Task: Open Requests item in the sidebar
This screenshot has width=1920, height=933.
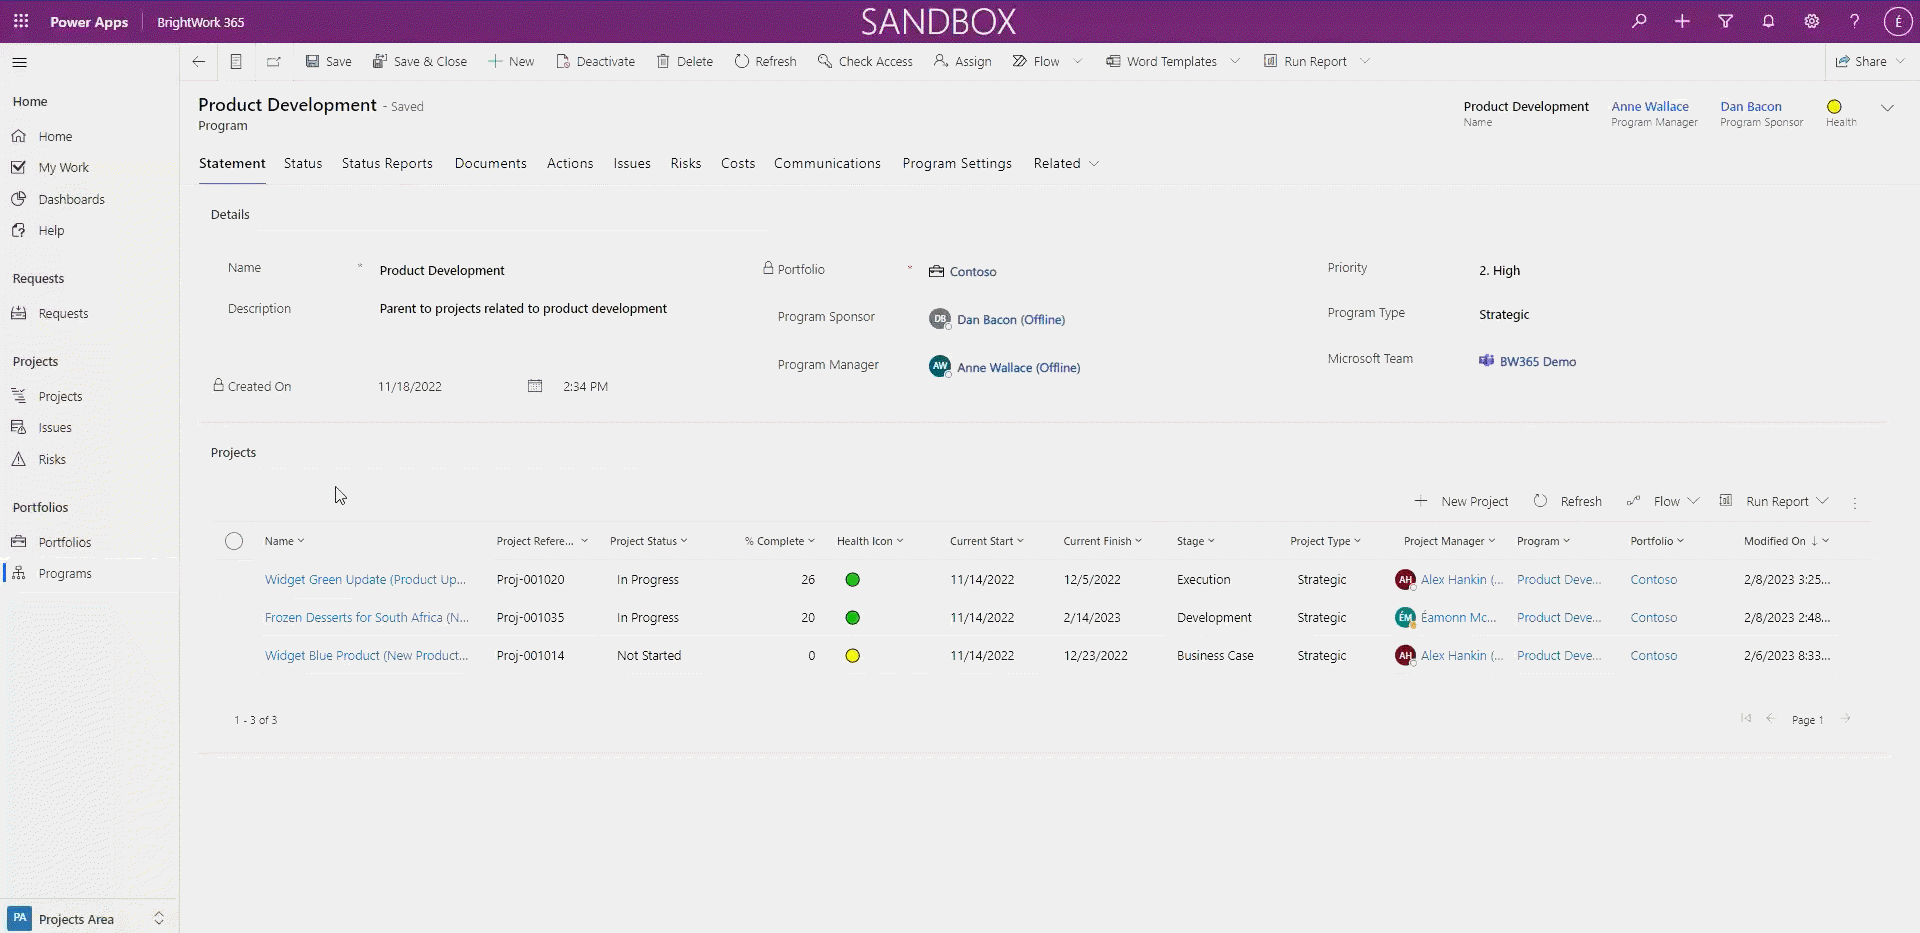Action: coord(63,313)
